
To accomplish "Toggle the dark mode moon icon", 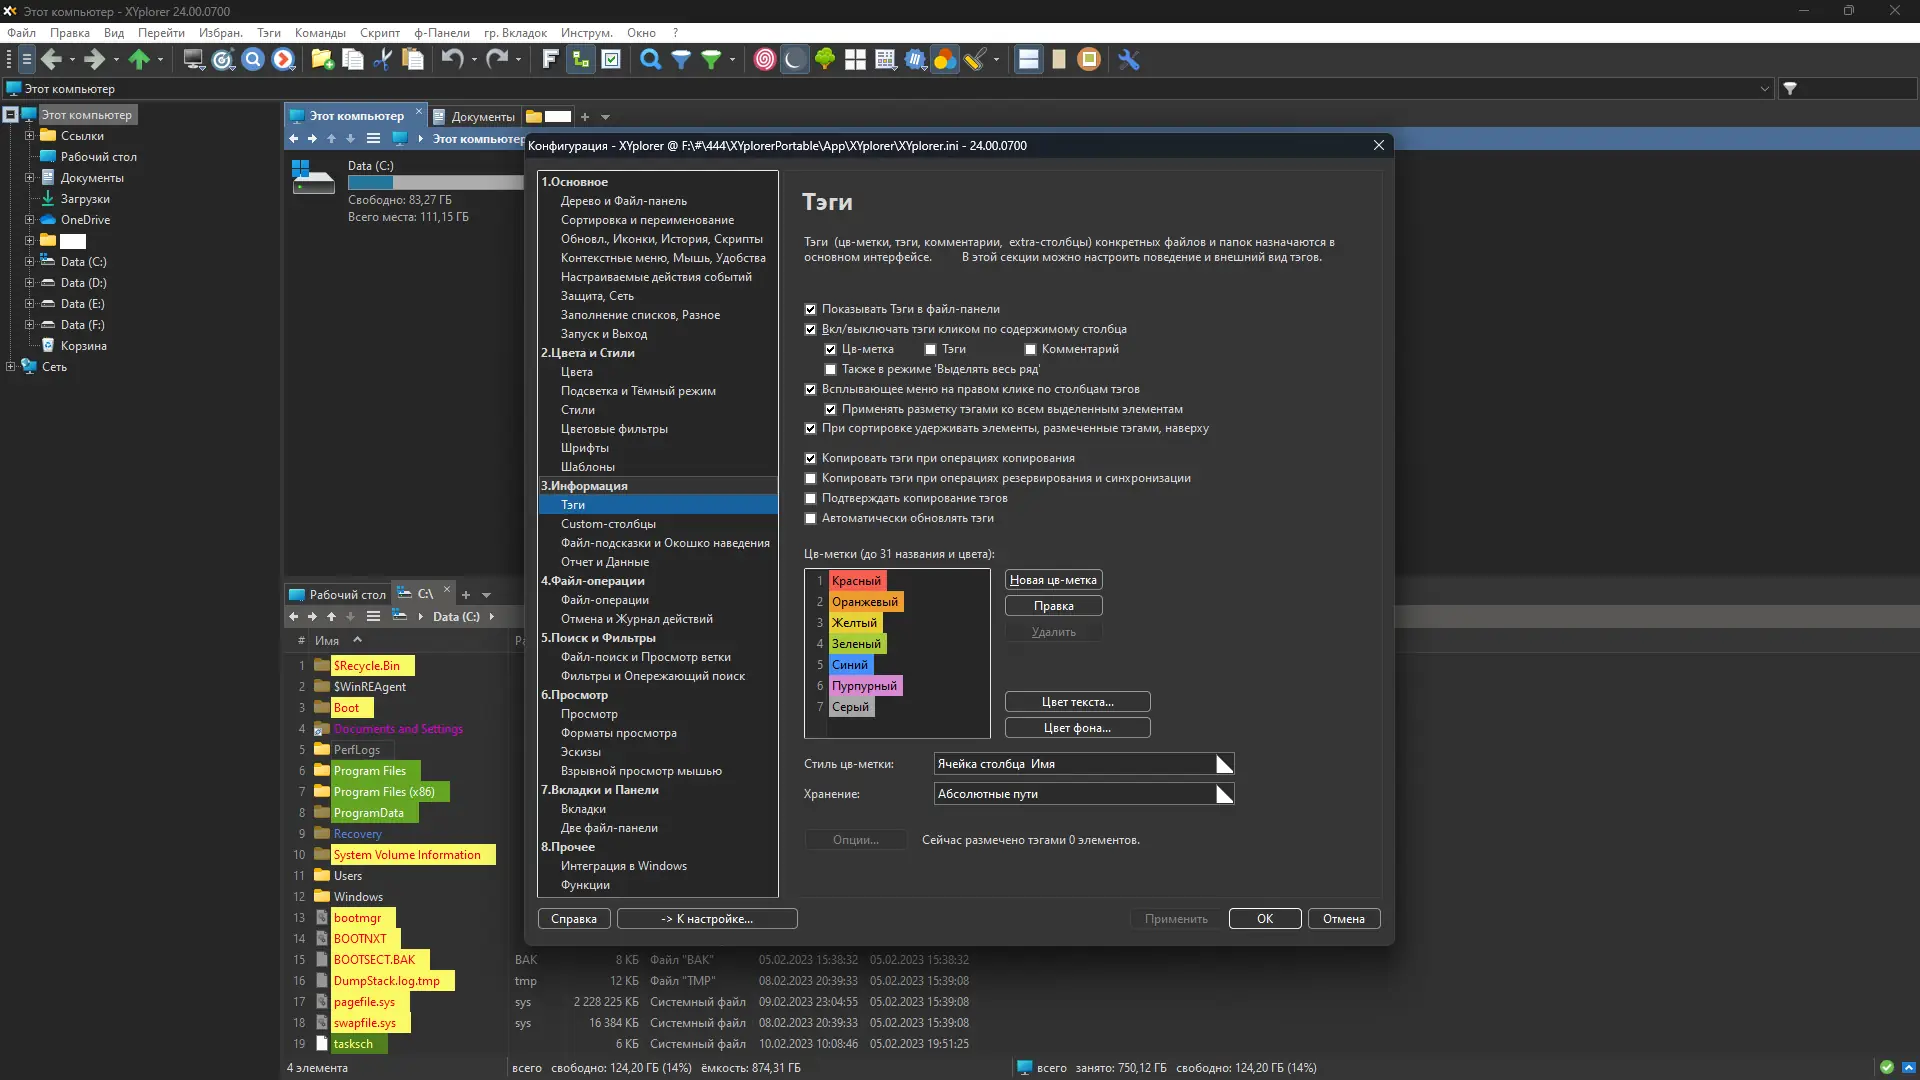I will click(794, 60).
